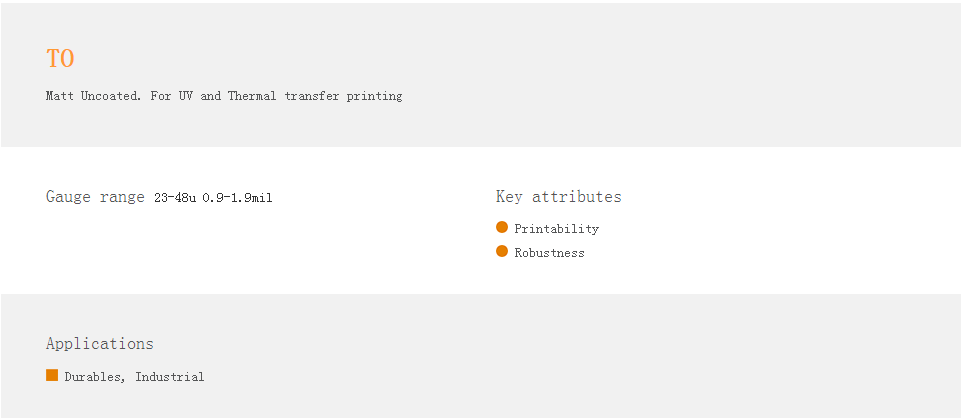This screenshot has width=963, height=419.
Task: Click the 23-48u gauge value
Action: tap(175, 198)
